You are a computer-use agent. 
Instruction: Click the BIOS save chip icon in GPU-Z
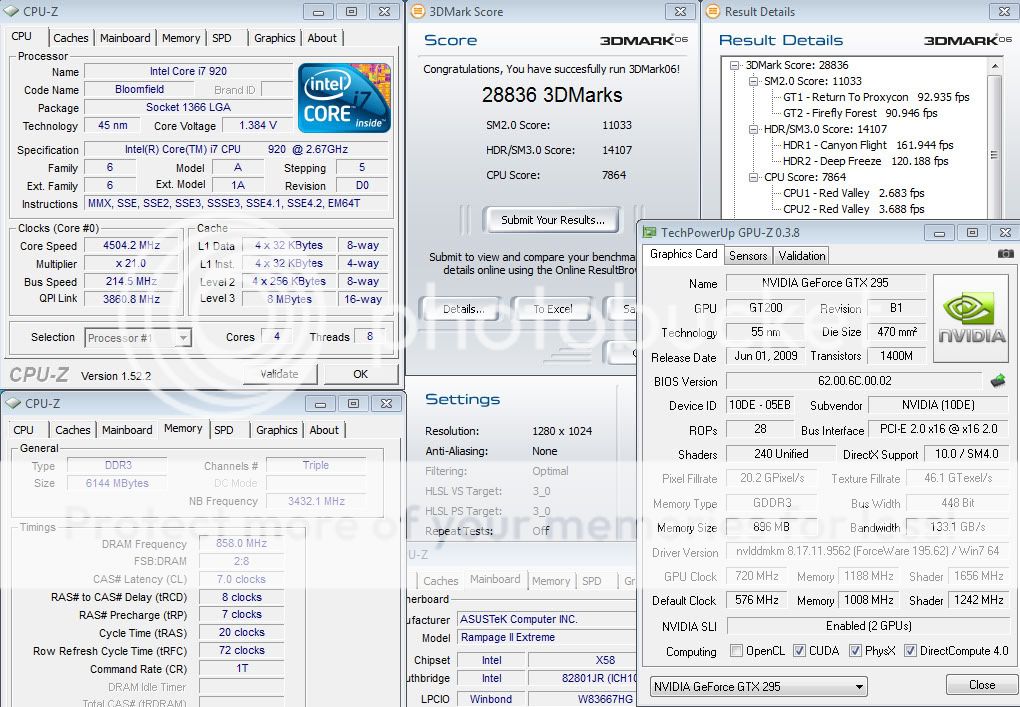point(998,381)
